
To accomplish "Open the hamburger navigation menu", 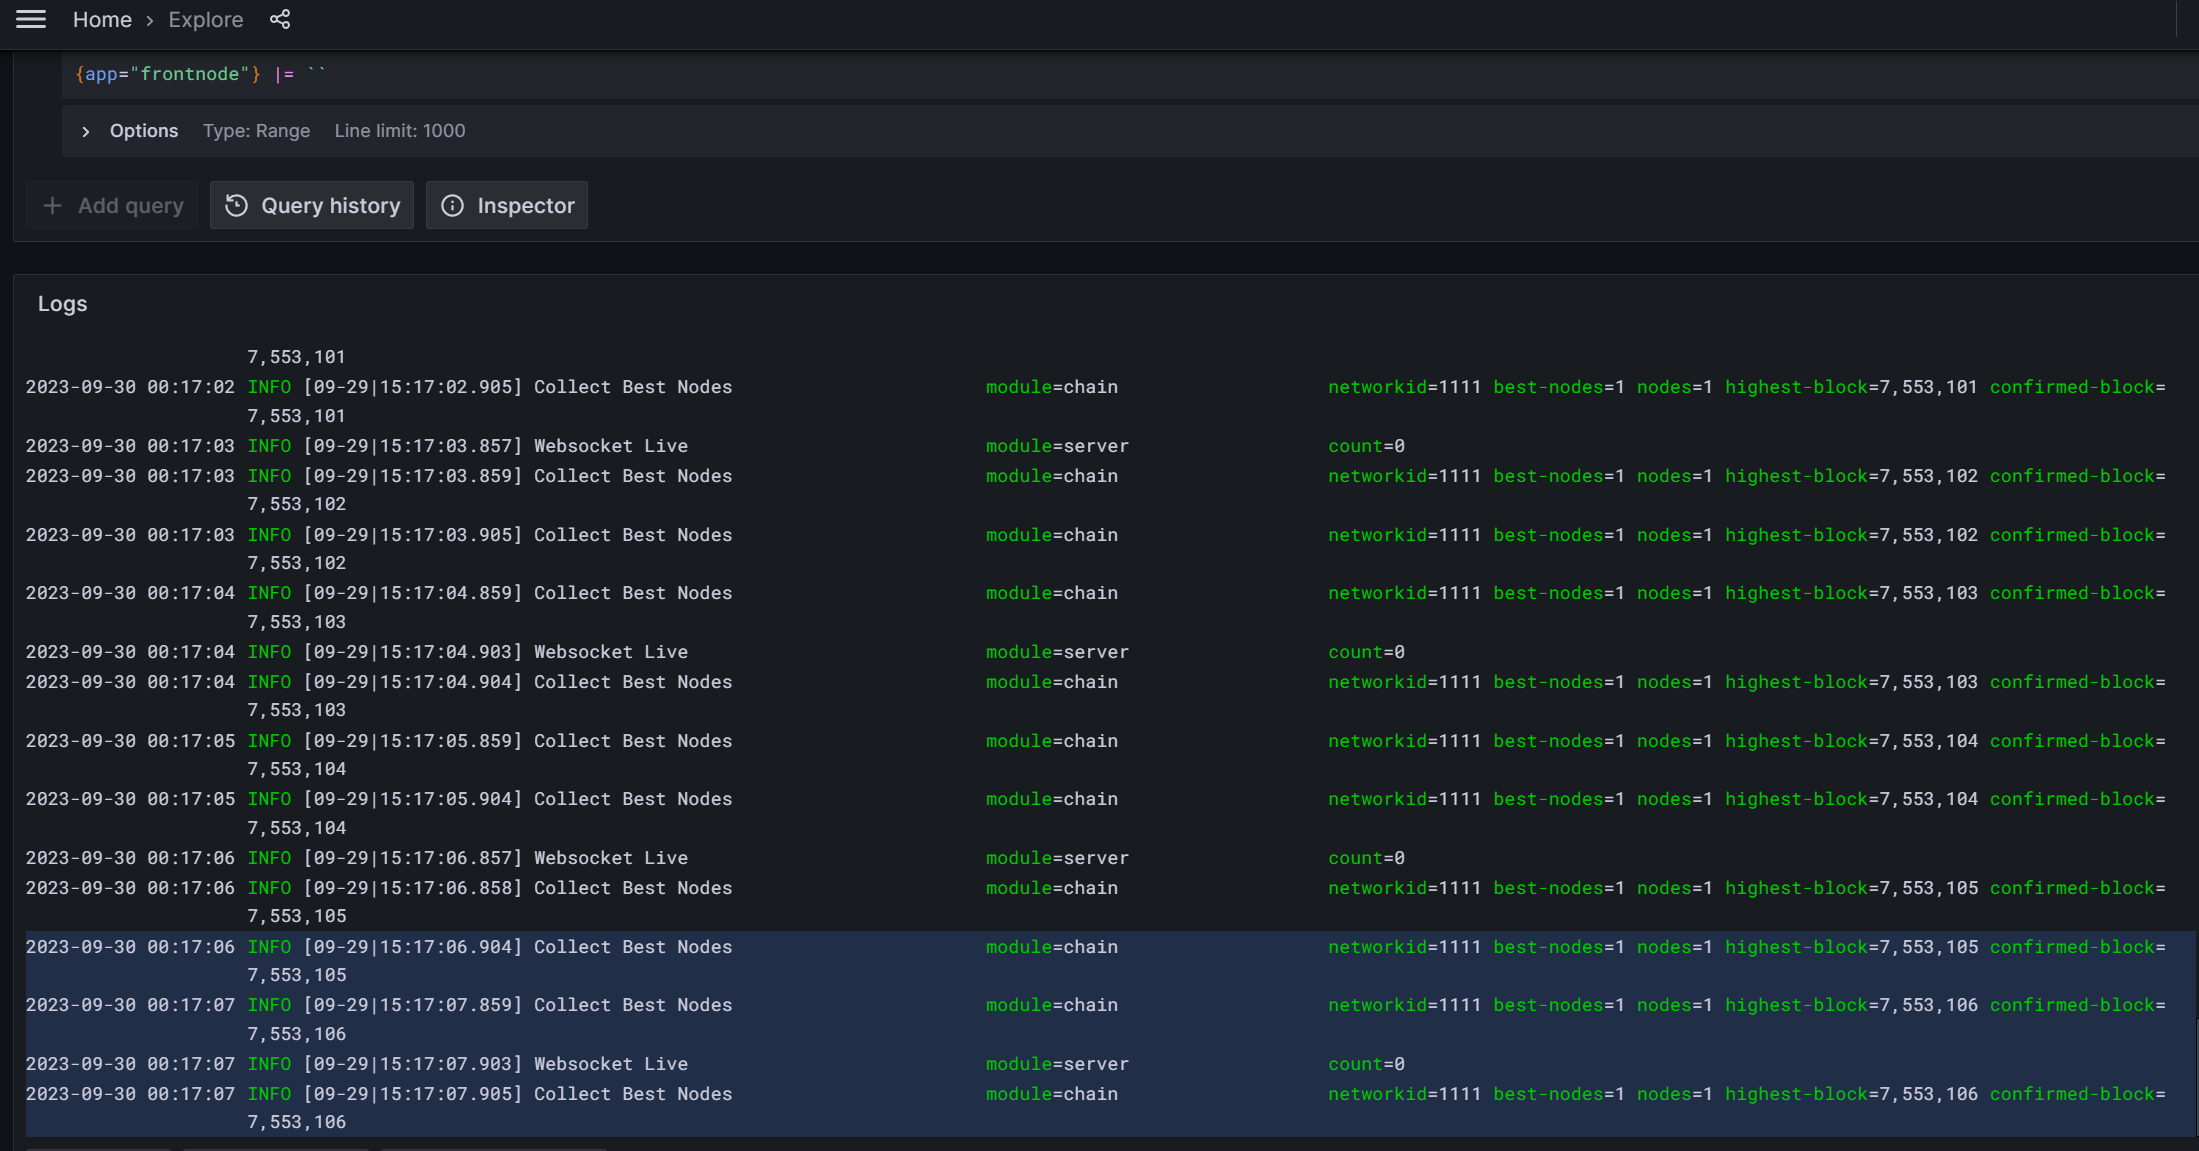I will [x=31, y=19].
